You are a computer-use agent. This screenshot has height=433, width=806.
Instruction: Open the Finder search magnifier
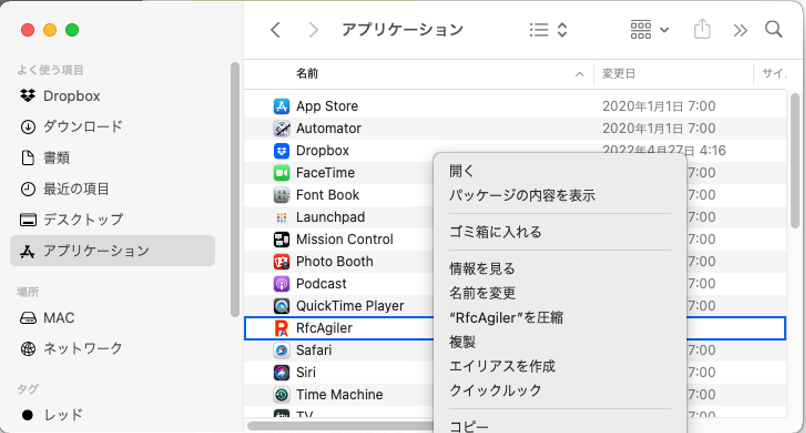pos(773,29)
